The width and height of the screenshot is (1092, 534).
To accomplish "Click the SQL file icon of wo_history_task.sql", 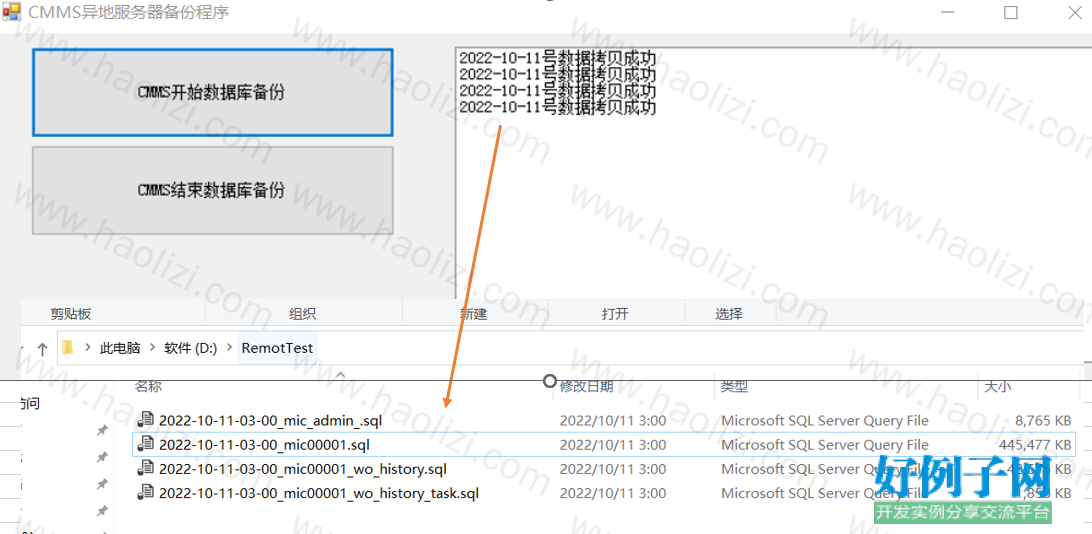I will 146,493.
